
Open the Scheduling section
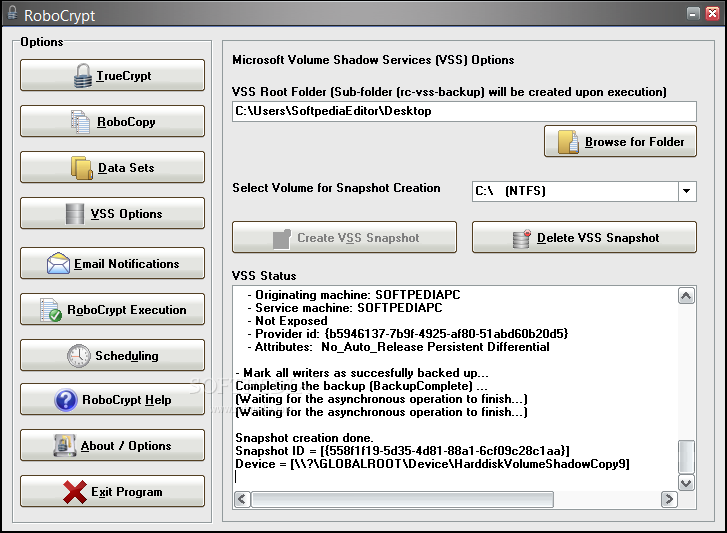click(112, 355)
